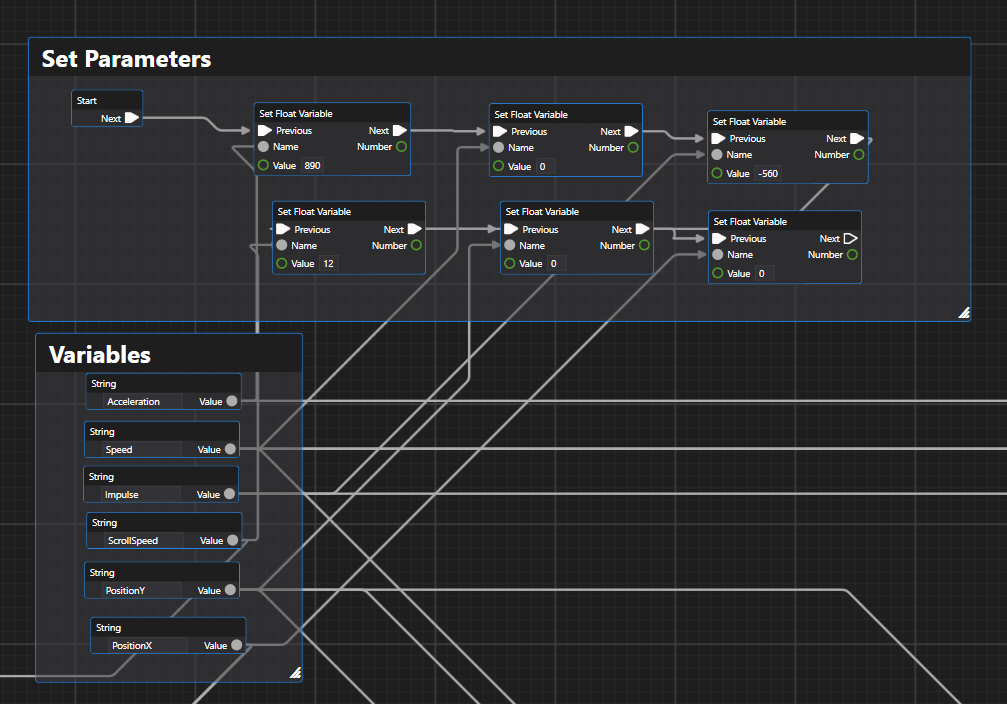This screenshot has width=1007, height=704.
Task: Click the Name input port on the 890 node
Action: click(x=264, y=147)
